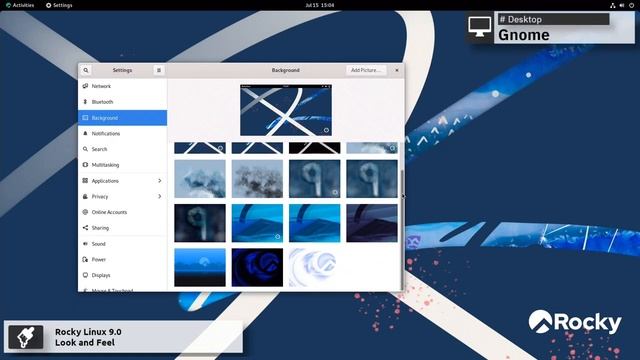Image resolution: width=640 pixels, height=360 pixels.
Task: Click the Displays label in sidebar
Action: pos(101,275)
